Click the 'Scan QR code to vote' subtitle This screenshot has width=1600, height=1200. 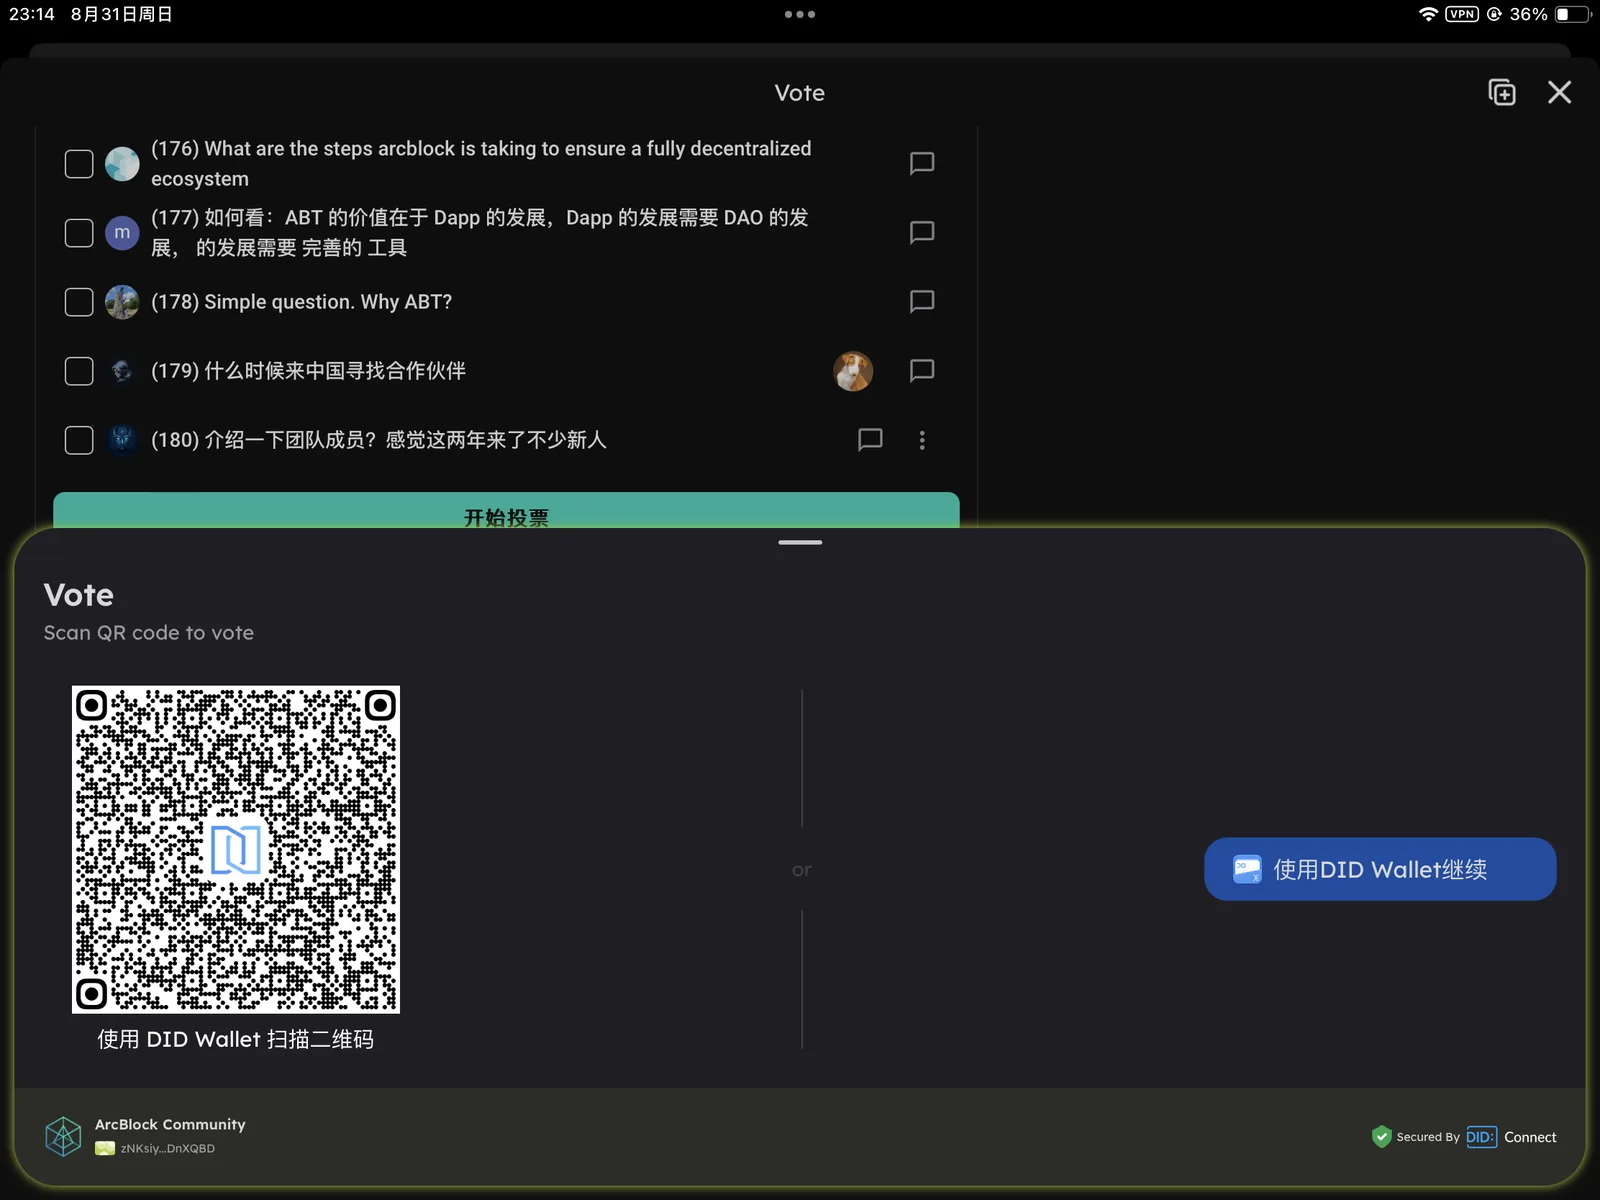coord(149,633)
